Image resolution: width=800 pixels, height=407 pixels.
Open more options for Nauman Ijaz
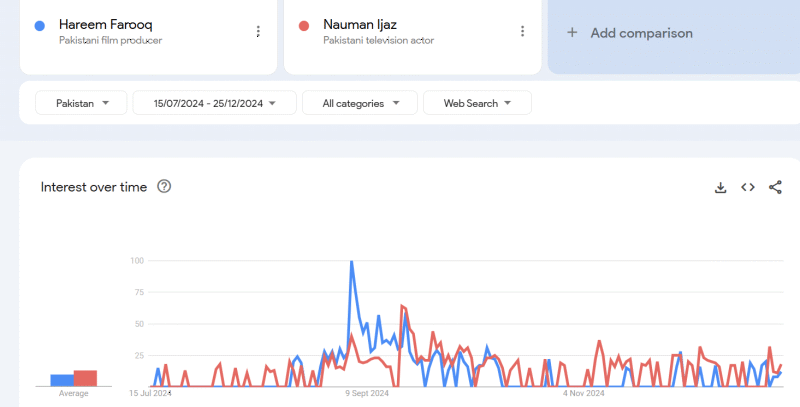coord(522,32)
